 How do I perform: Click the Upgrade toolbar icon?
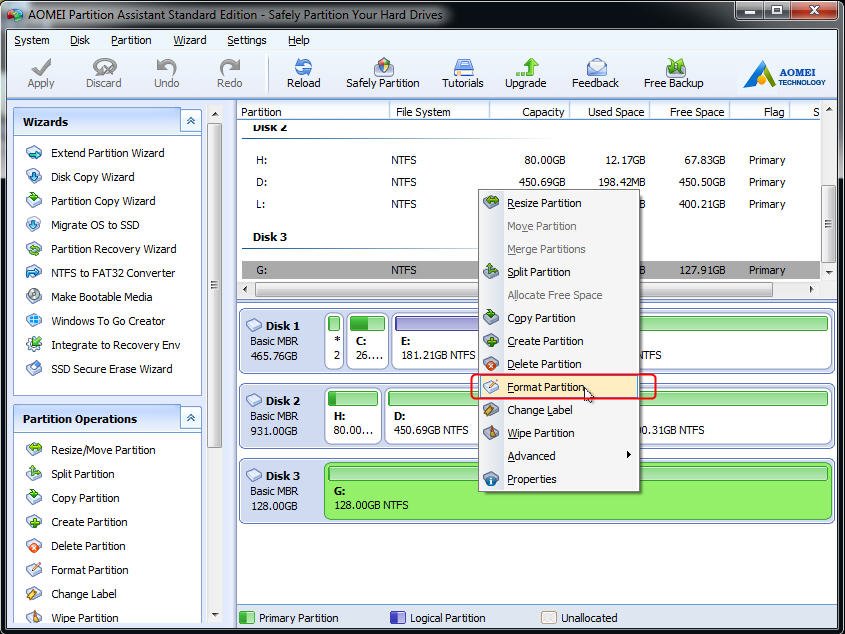point(525,73)
